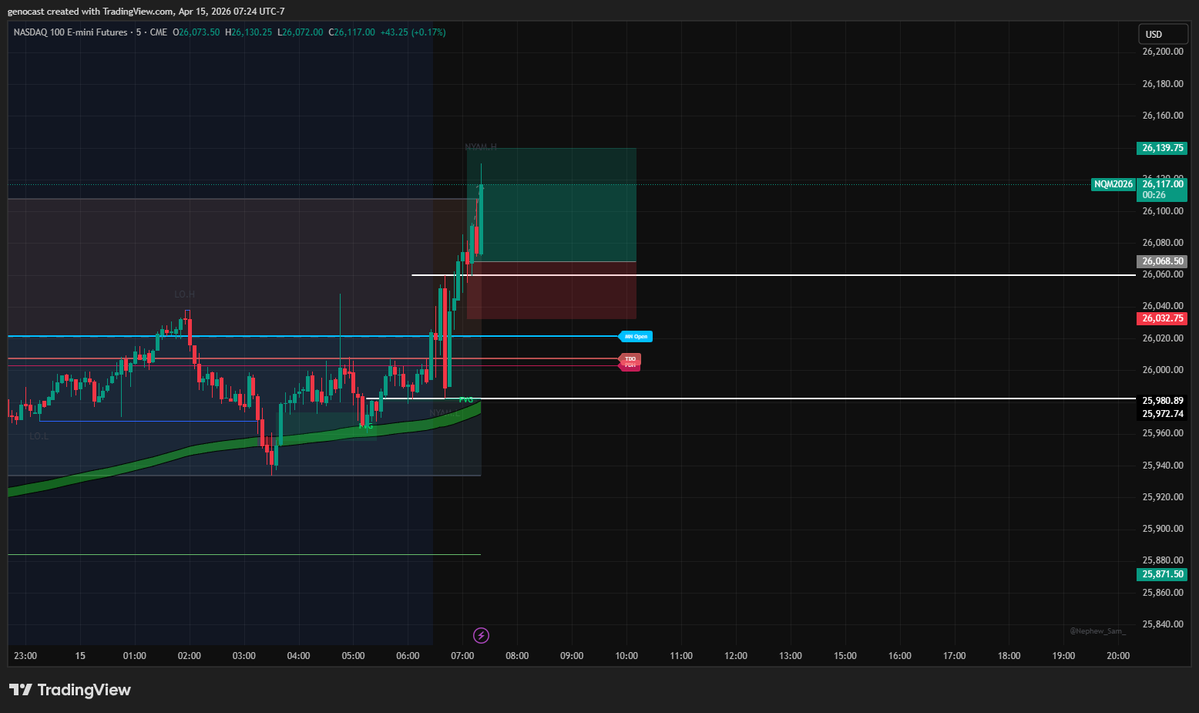
Task: Click the NYAM.H session high label
Action: [481, 147]
